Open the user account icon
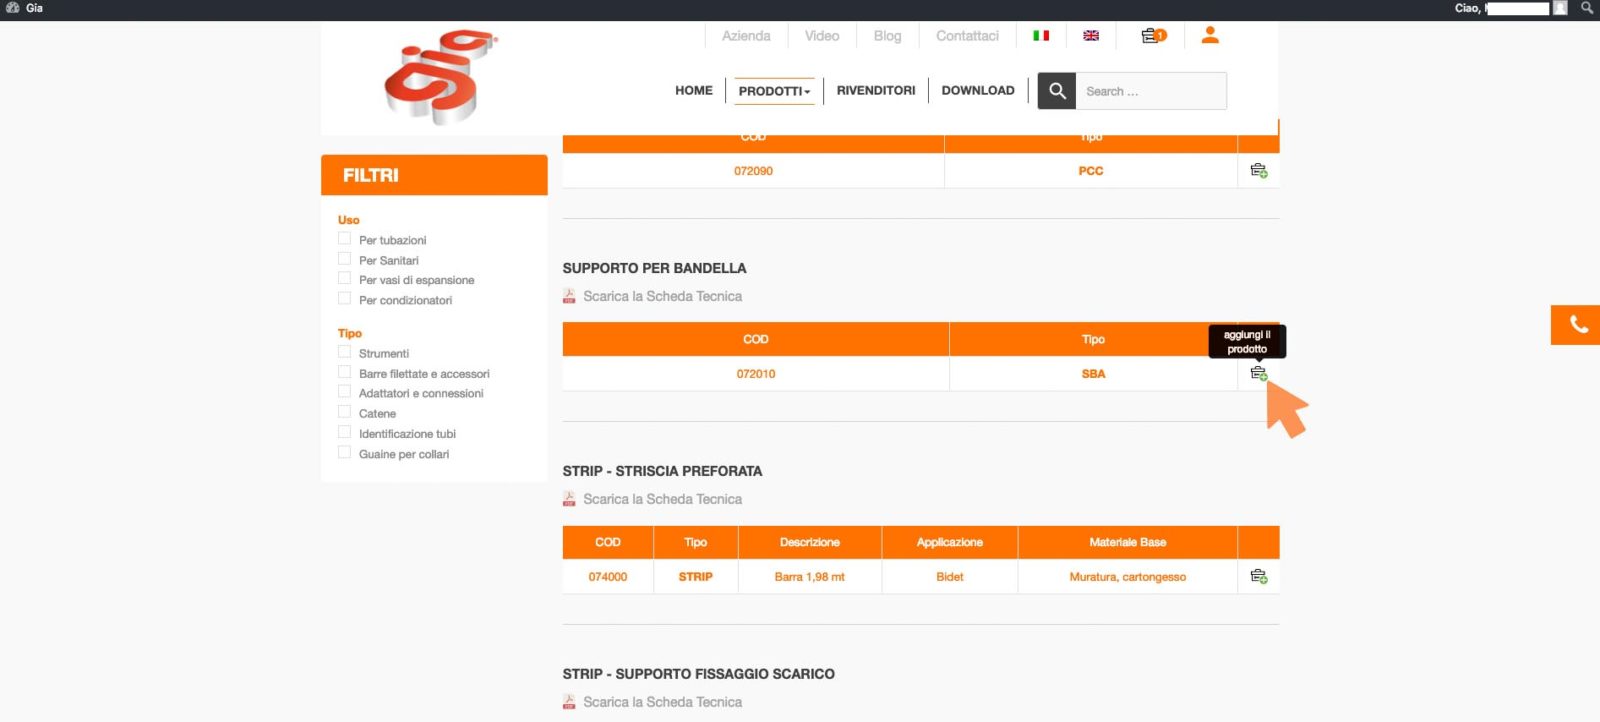The height and width of the screenshot is (722, 1600). point(1210,36)
